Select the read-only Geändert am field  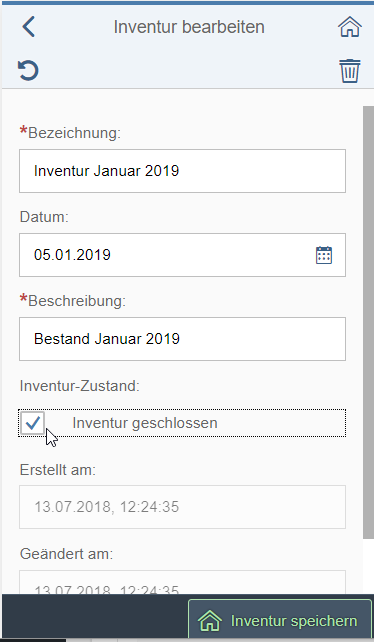click(x=182, y=582)
